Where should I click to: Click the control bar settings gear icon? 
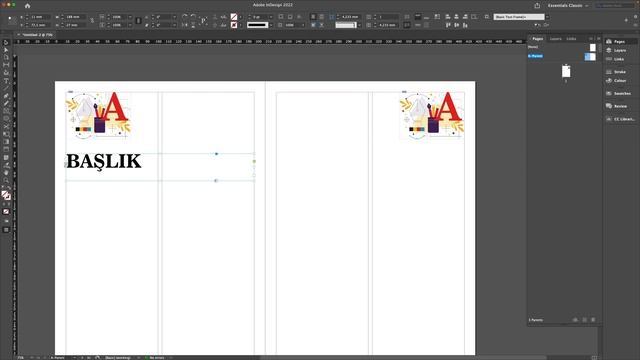(x=636, y=17)
